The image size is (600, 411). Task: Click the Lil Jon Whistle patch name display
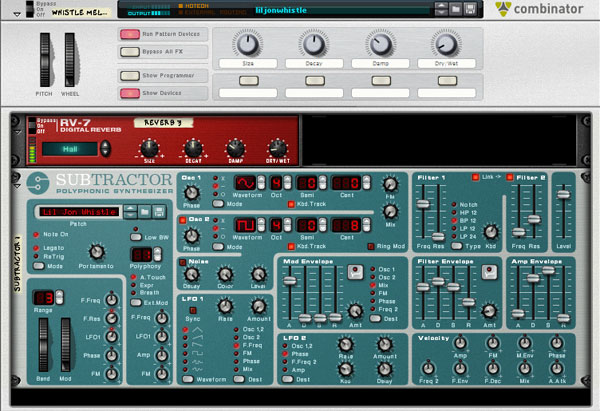pos(79,212)
